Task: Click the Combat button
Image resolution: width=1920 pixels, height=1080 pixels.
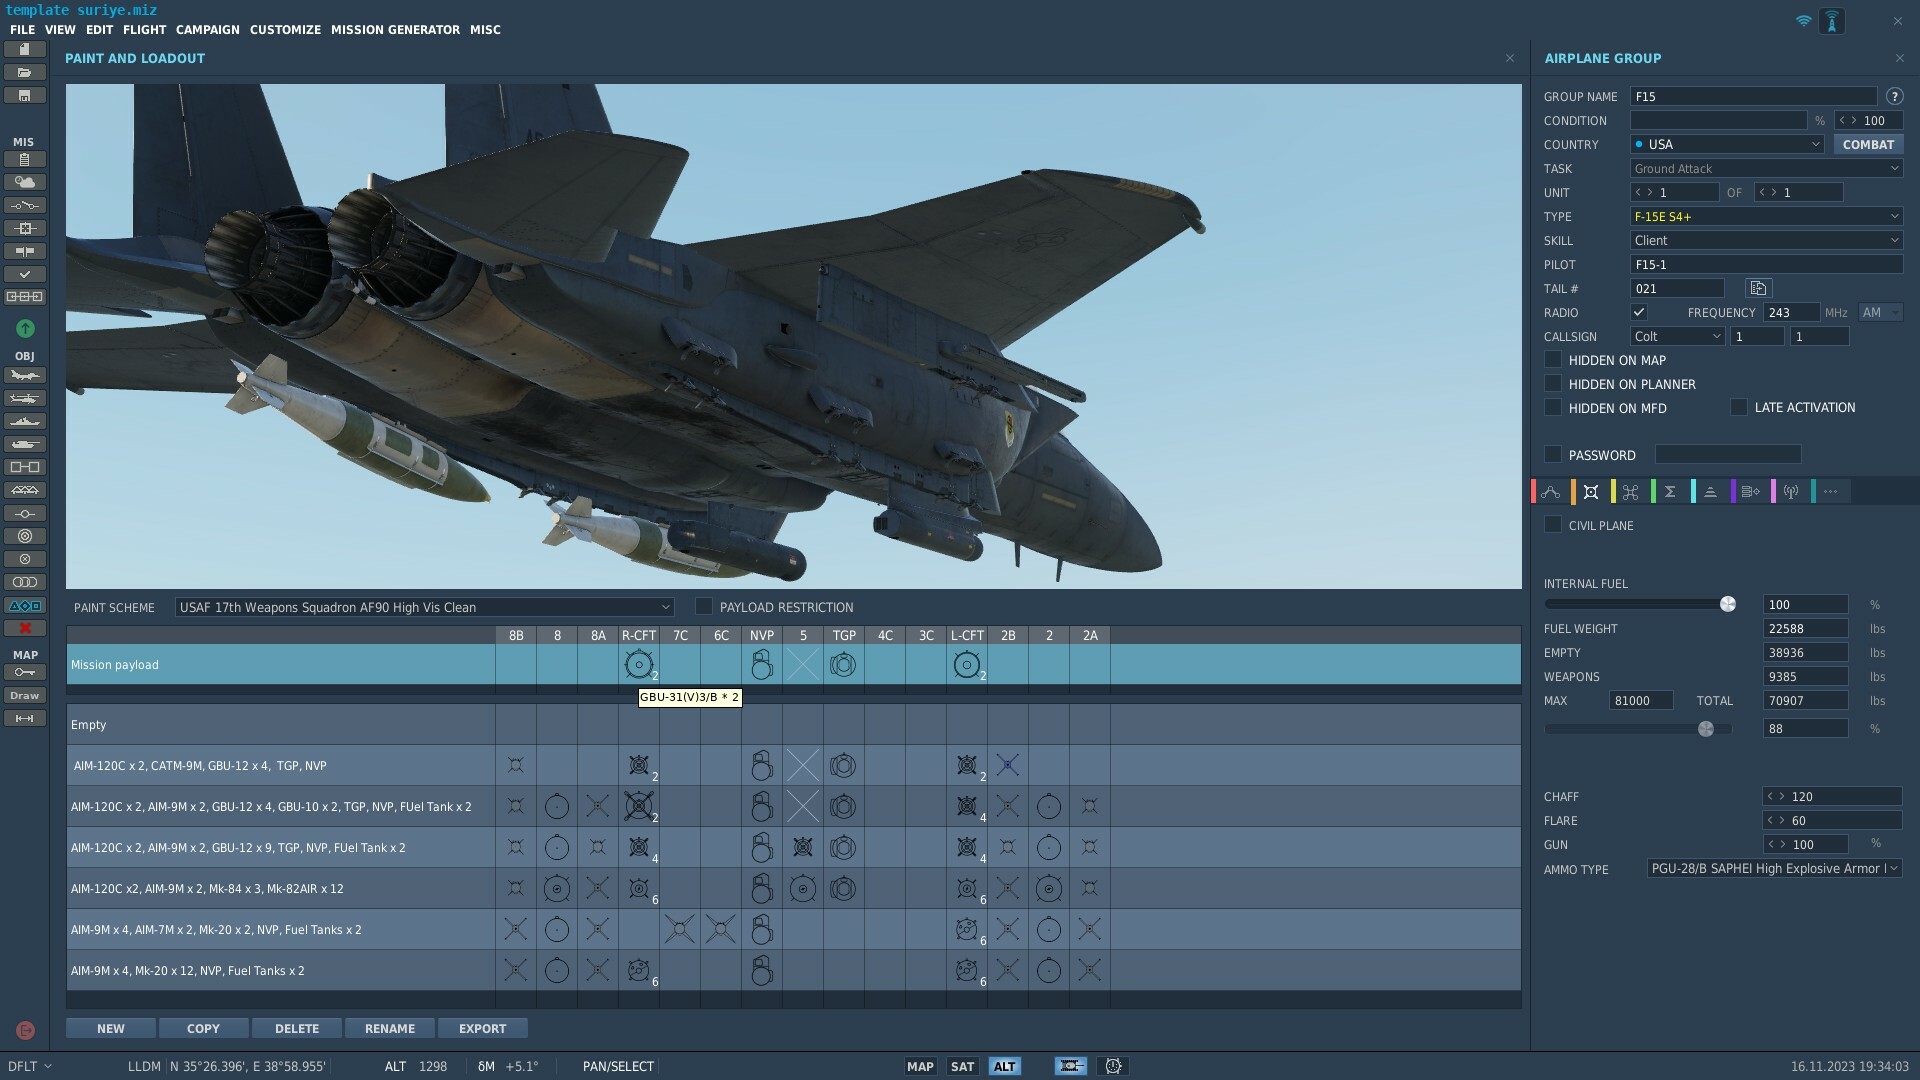Action: click(x=1868, y=145)
